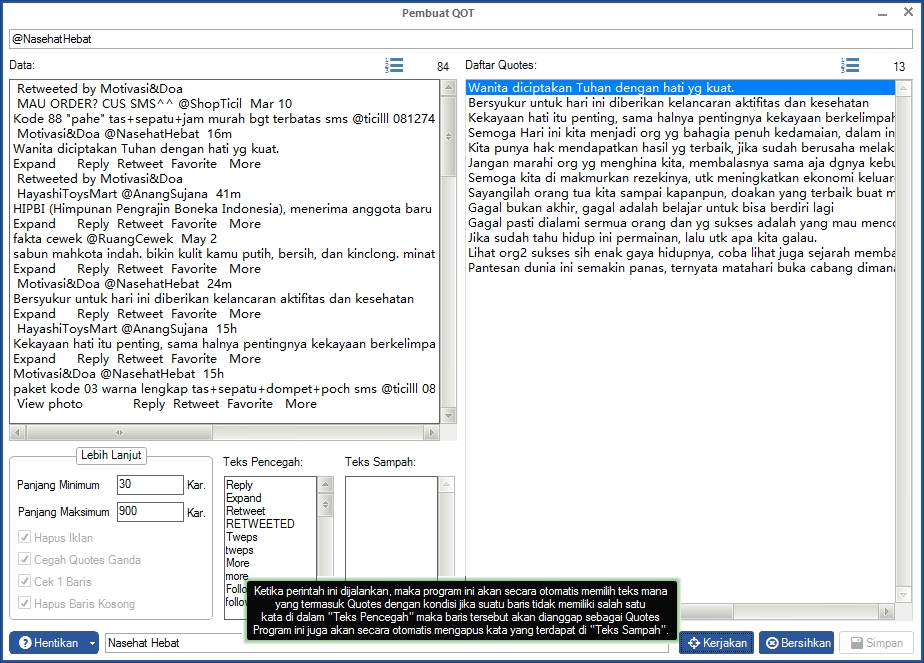Click the Daftar Quotes scroll-down arrow
The image size is (924, 663).
903,595
